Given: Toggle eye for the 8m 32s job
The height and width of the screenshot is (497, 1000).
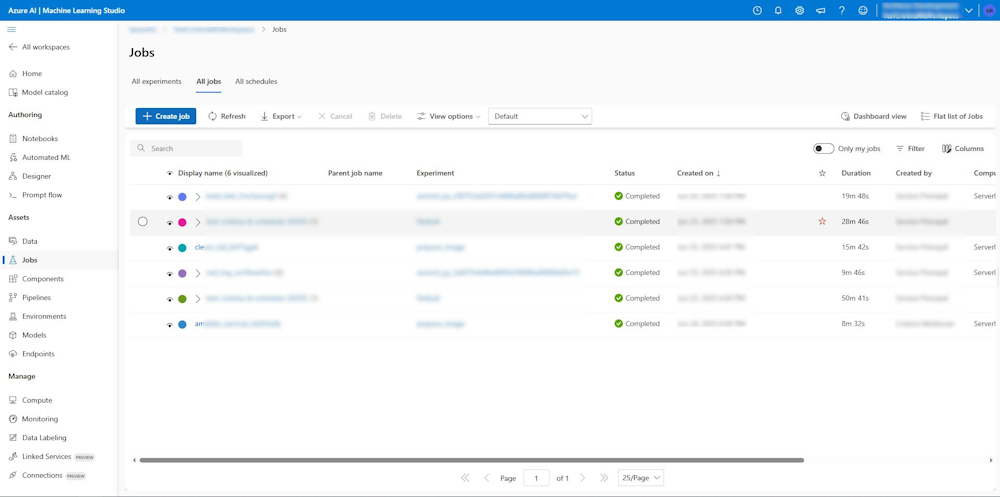Looking at the screenshot, I should click(x=170, y=325).
